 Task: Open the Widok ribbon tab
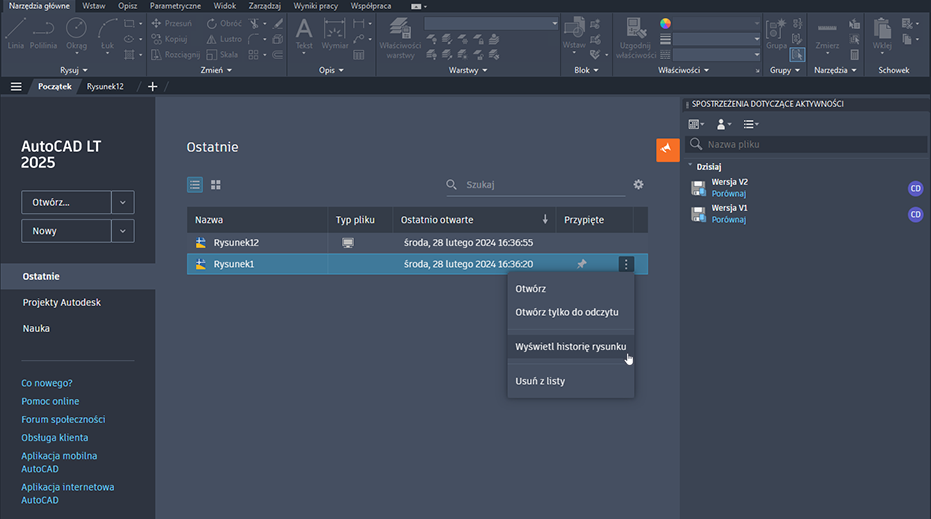pyautogui.click(x=224, y=6)
